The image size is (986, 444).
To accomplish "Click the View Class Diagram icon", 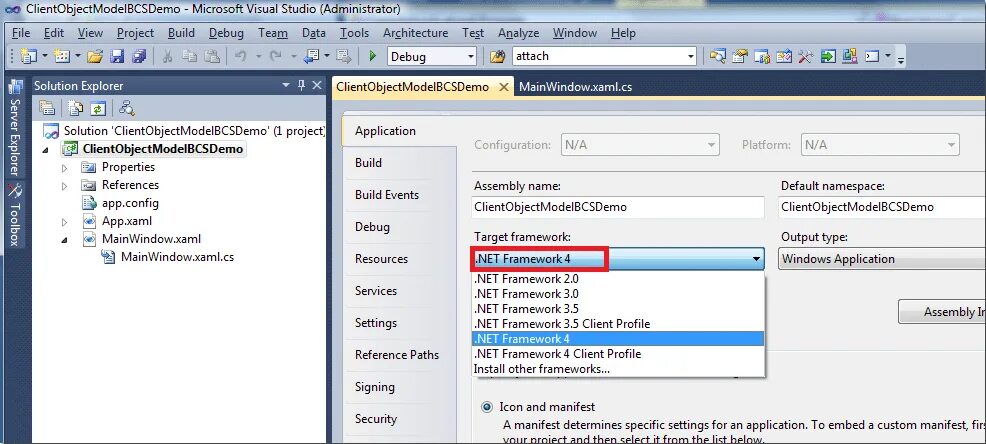I will point(126,108).
